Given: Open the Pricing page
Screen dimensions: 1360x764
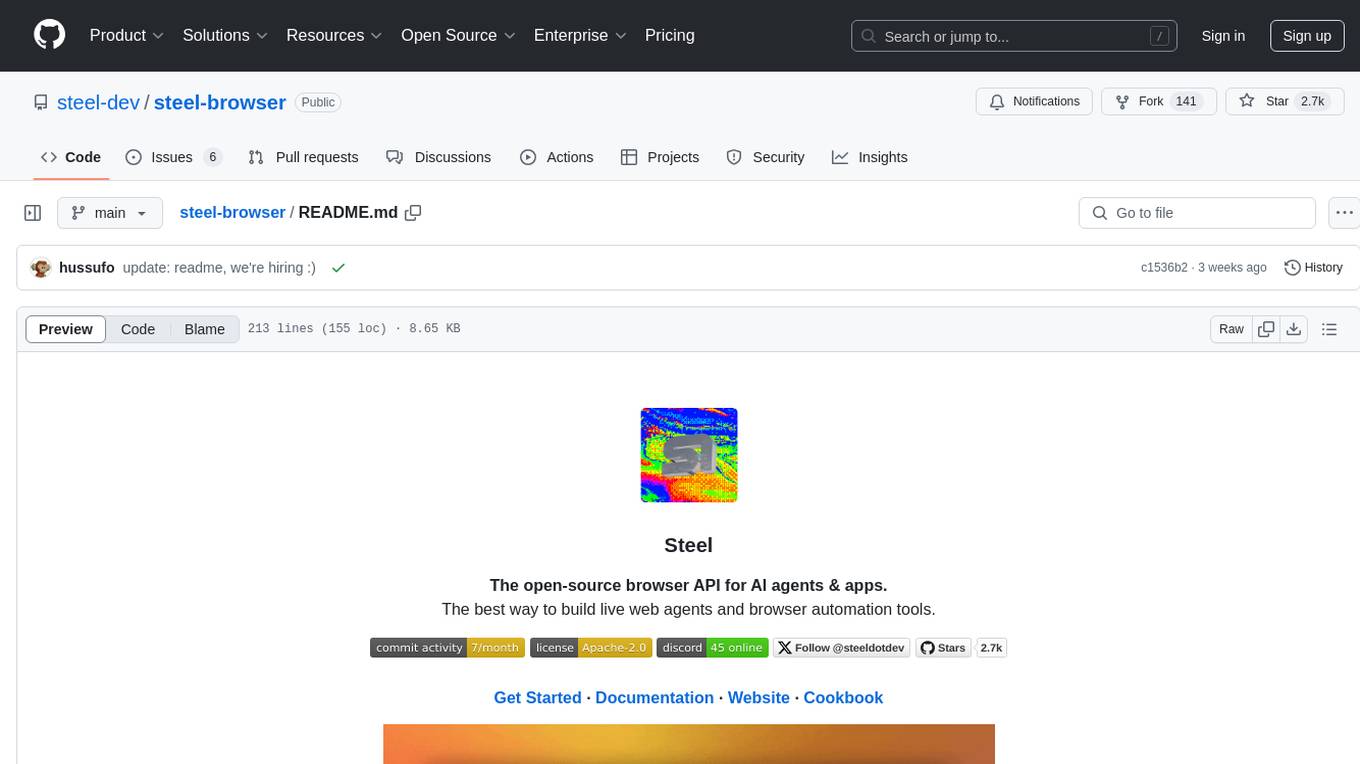Looking at the screenshot, I should pos(670,35).
